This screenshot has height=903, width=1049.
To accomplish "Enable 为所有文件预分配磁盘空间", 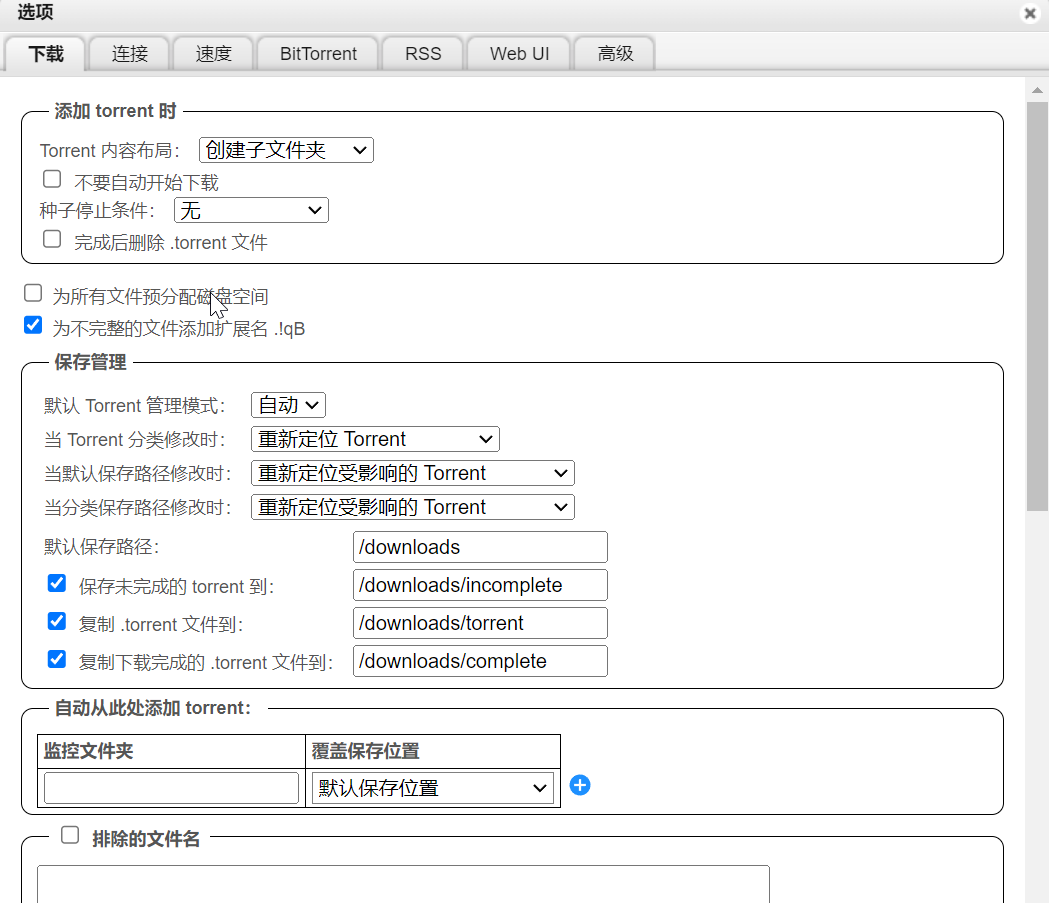I will pyautogui.click(x=32, y=292).
